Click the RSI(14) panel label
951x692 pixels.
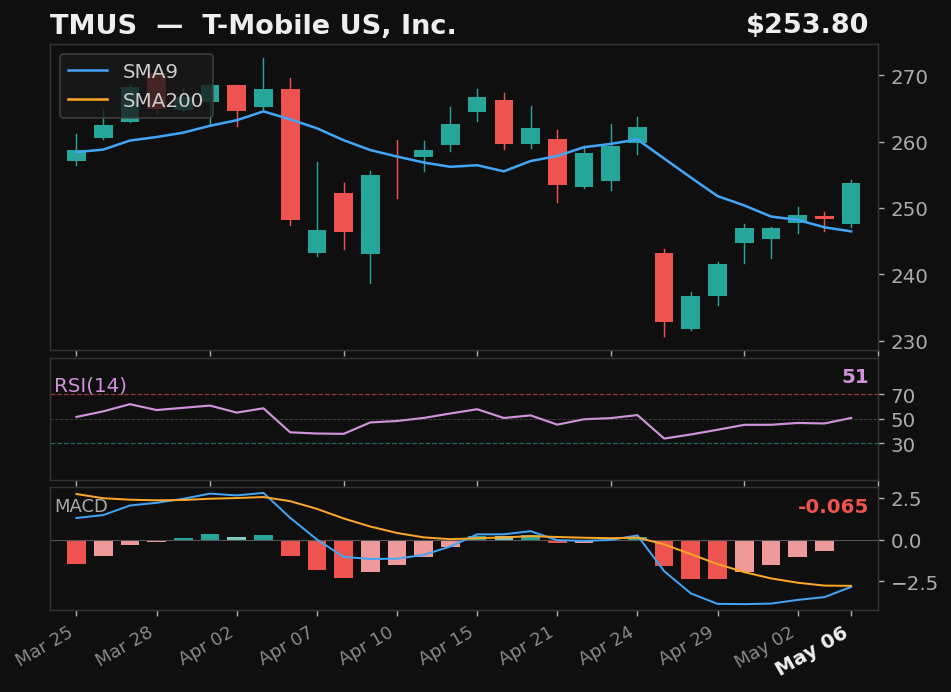click(x=90, y=386)
